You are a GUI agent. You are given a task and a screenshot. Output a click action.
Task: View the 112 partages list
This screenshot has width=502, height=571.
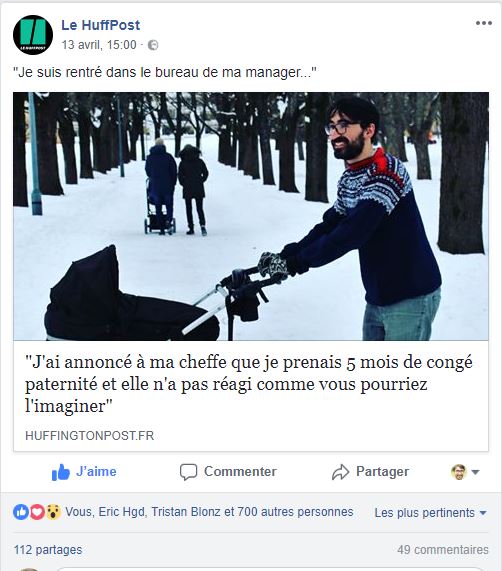click(48, 550)
